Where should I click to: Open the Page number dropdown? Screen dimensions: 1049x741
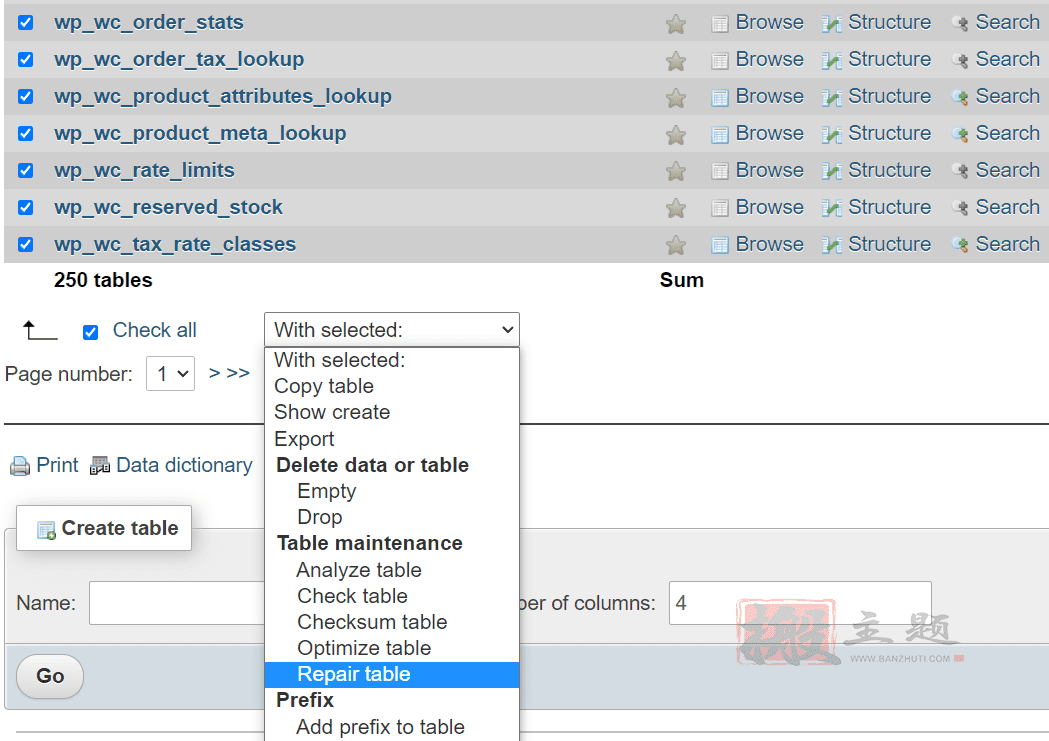171,373
